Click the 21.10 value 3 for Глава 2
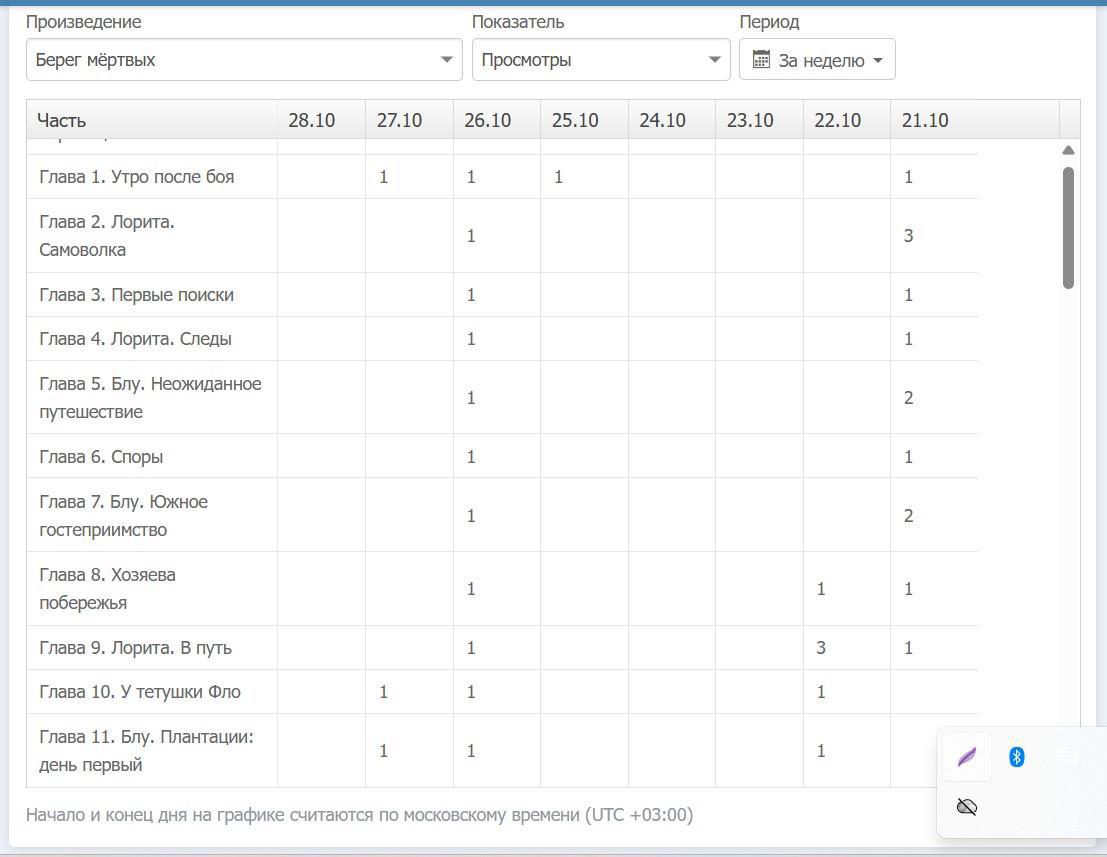Screen dimensions: 1107x857 pos(908,236)
